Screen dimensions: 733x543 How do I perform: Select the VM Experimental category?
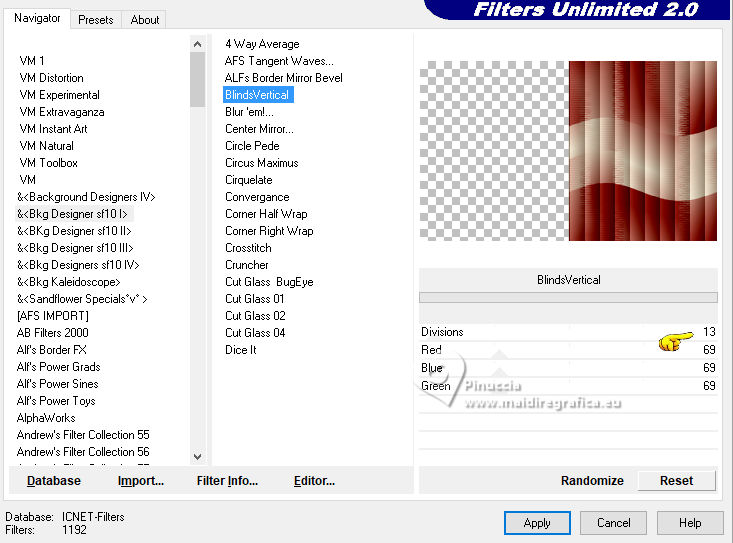click(59, 95)
